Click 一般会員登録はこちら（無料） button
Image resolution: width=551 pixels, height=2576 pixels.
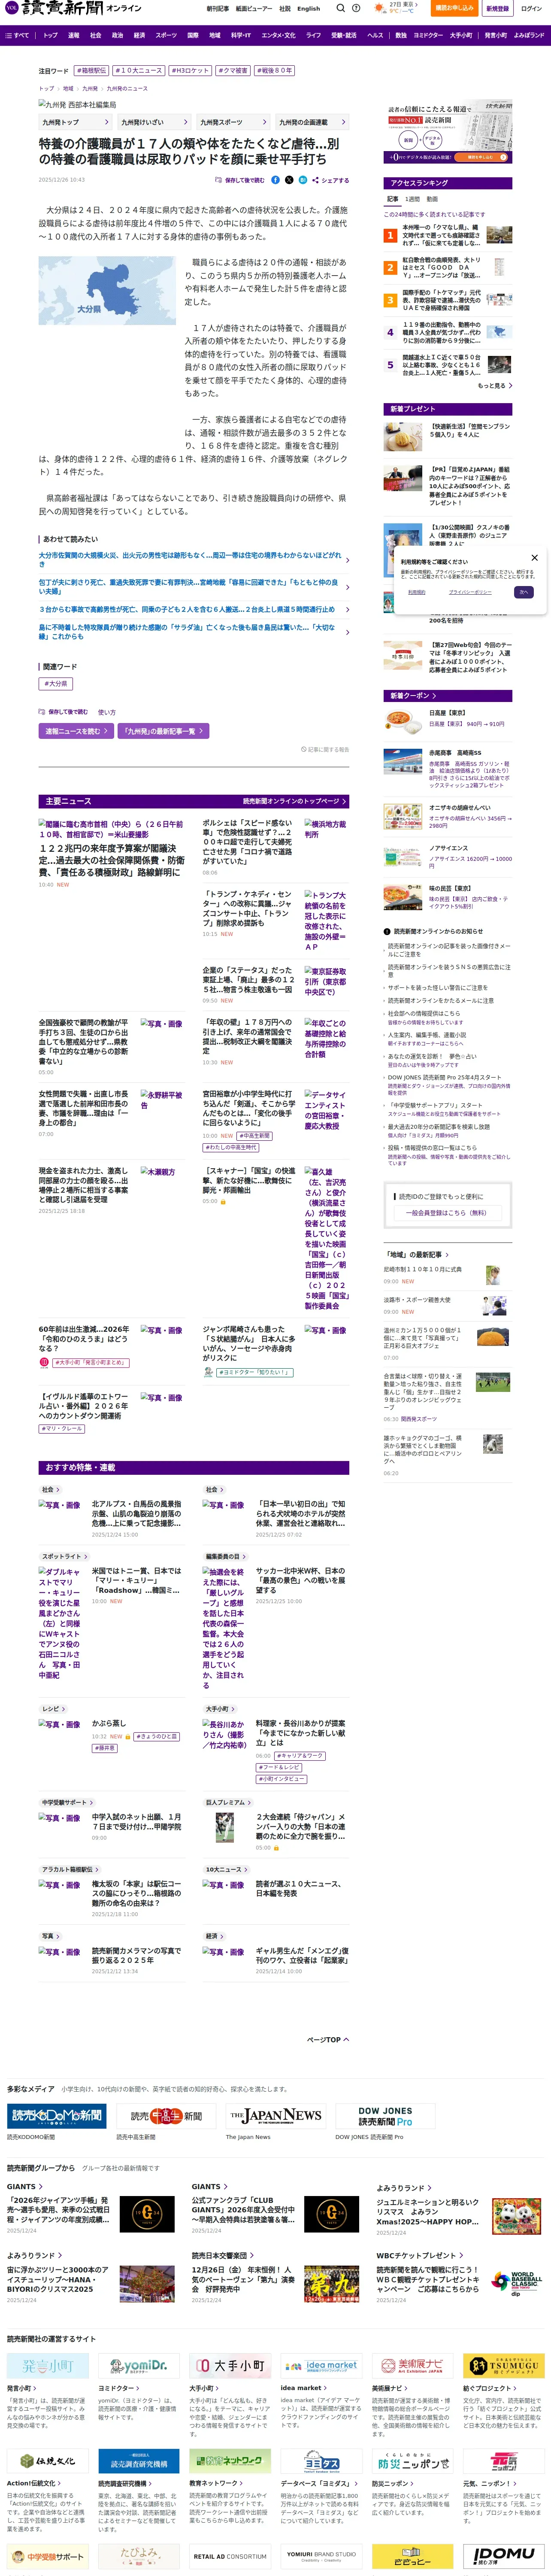(447, 1212)
